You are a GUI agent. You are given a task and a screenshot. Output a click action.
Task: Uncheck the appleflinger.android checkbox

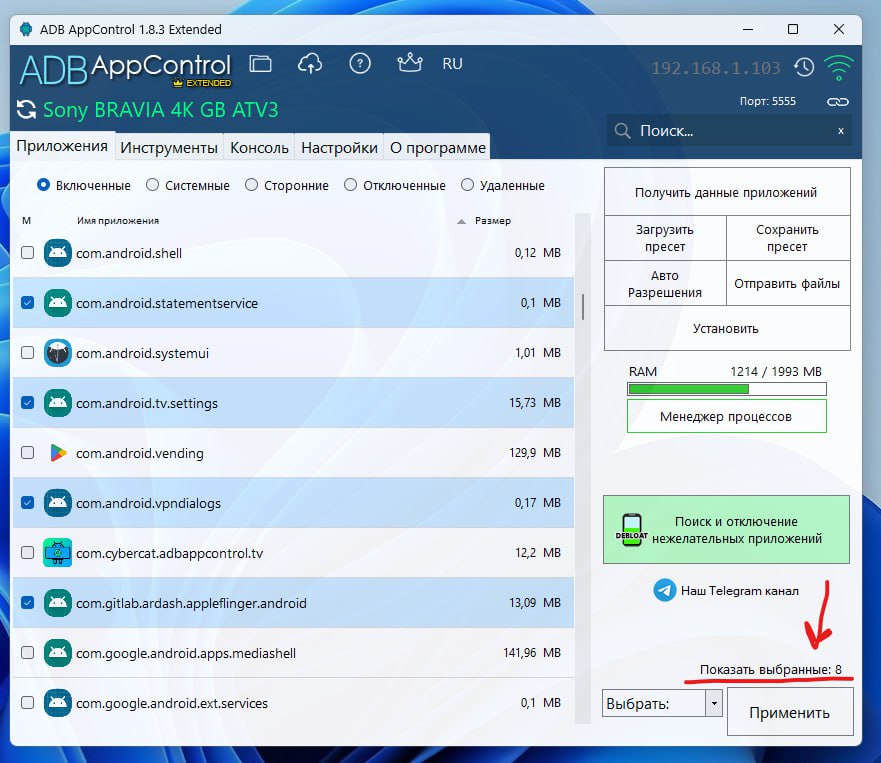pos(28,603)
